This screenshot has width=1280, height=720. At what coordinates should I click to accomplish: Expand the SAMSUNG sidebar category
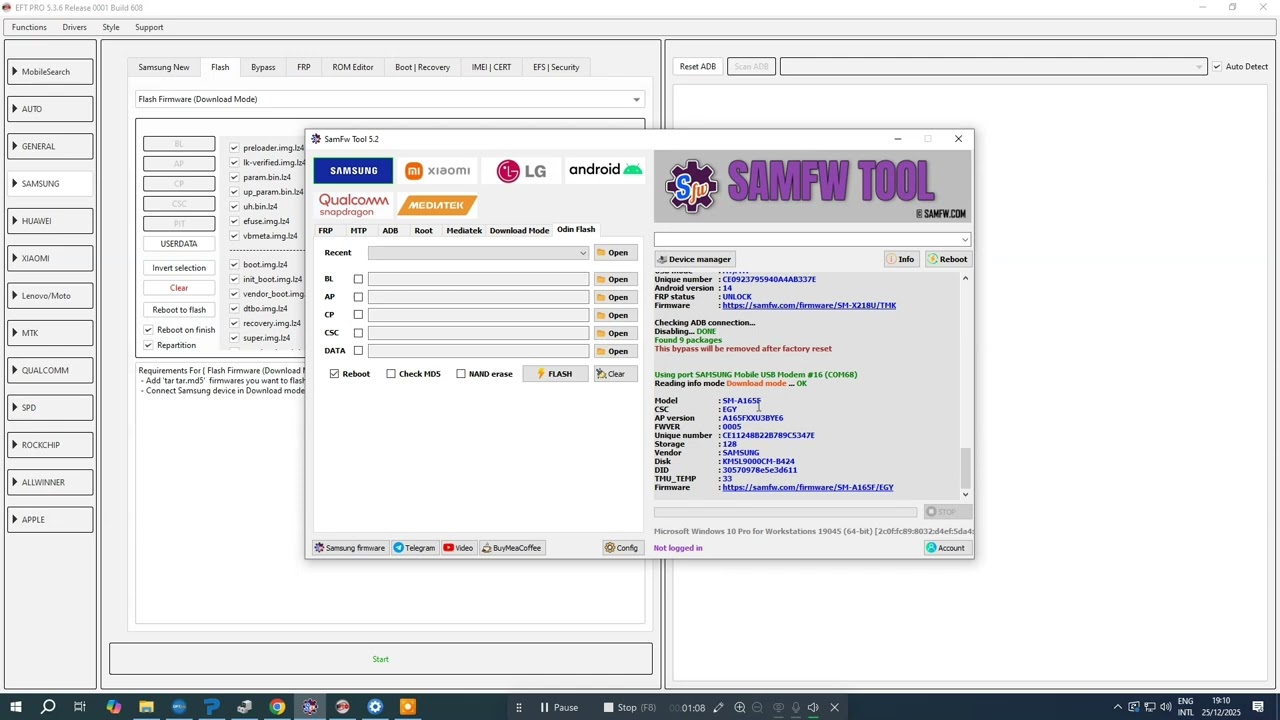[50, 184]
